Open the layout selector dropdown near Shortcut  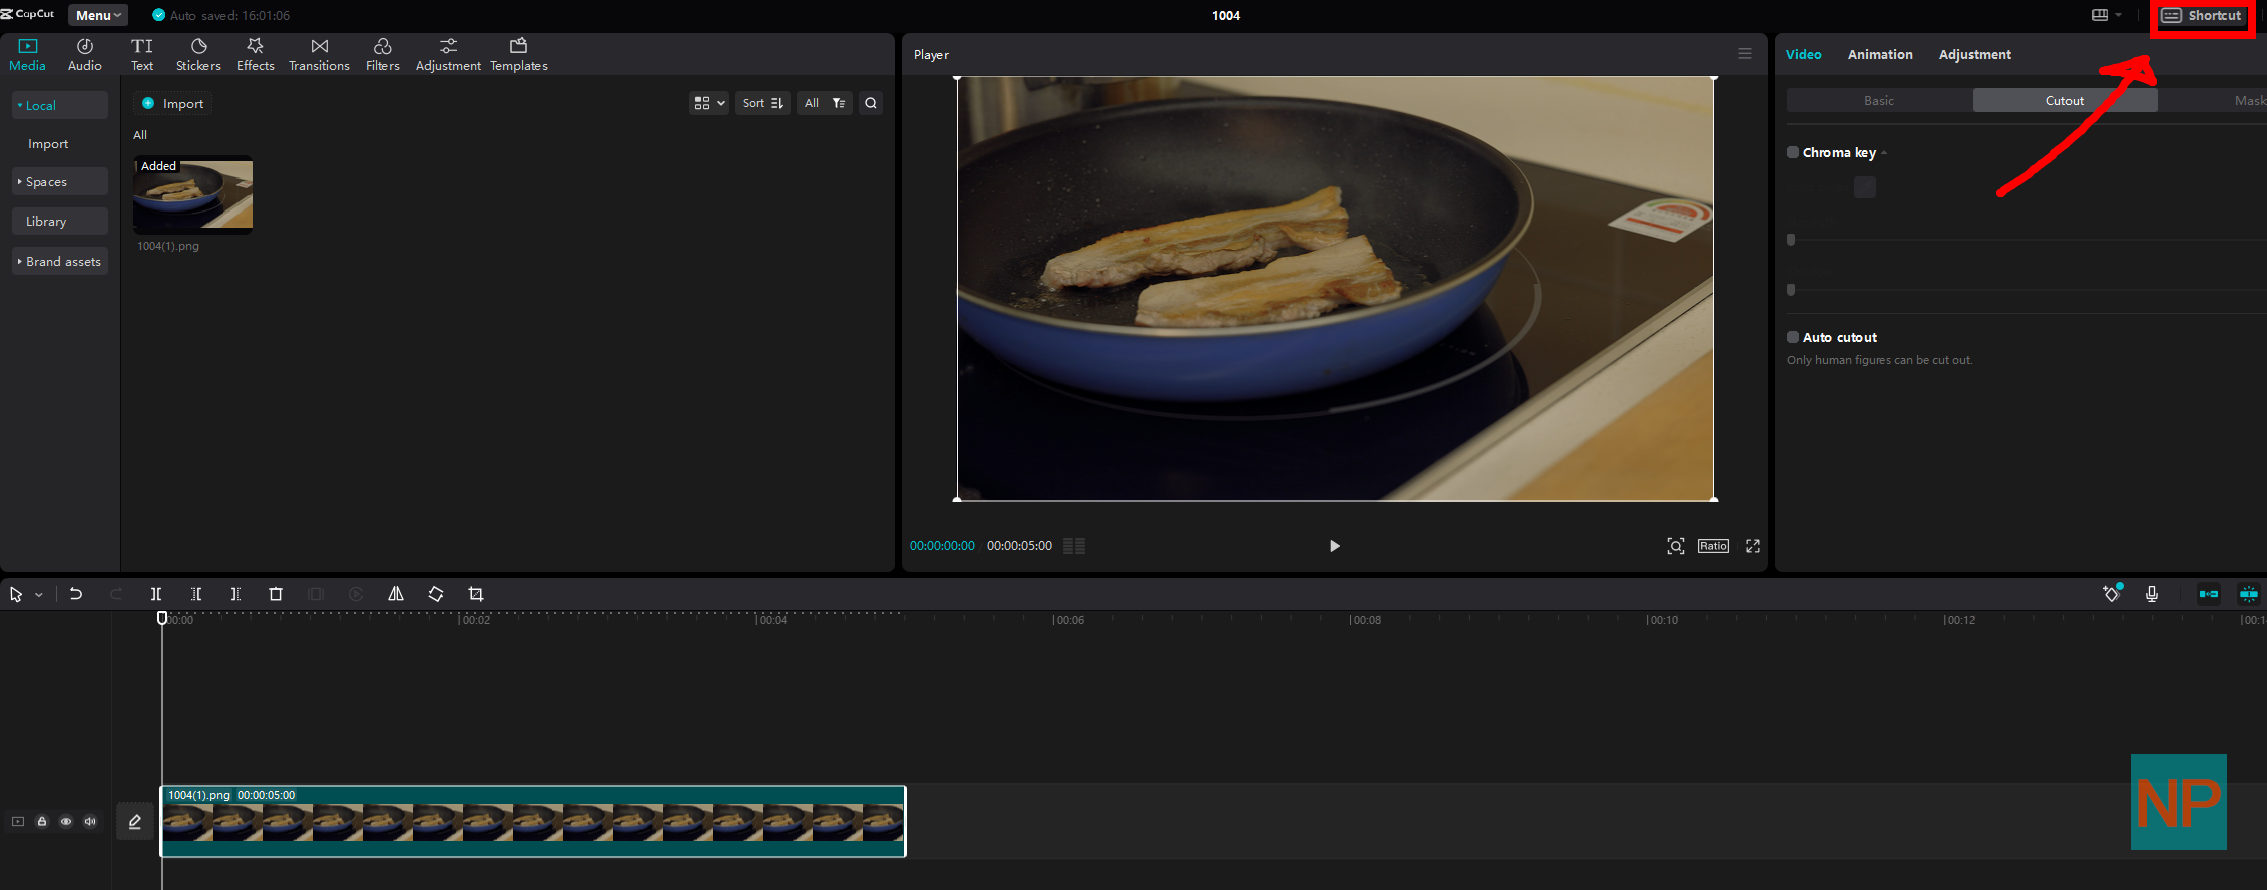(2106, 15)
